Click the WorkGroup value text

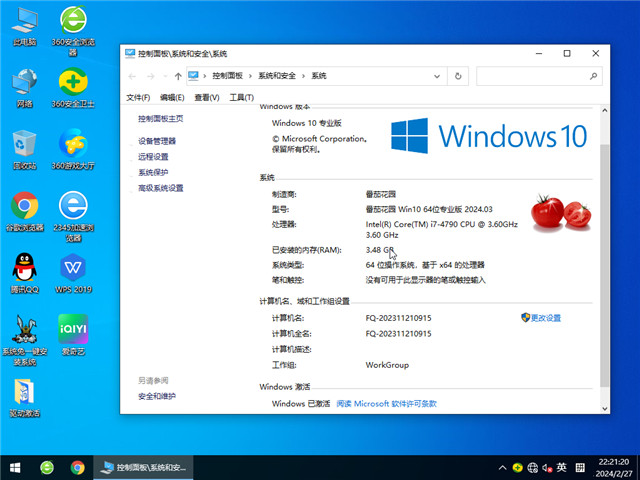[387, 365]
